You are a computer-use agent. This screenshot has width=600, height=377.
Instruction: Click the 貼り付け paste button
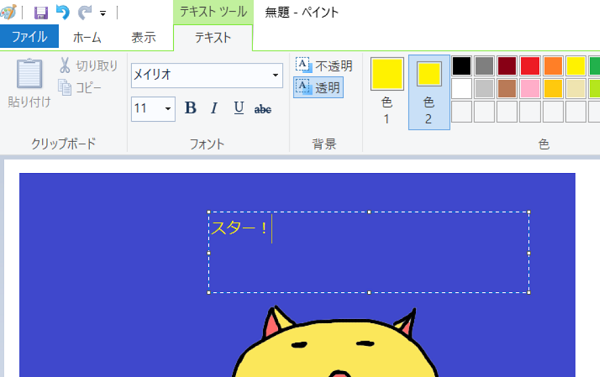pos(29,83)
